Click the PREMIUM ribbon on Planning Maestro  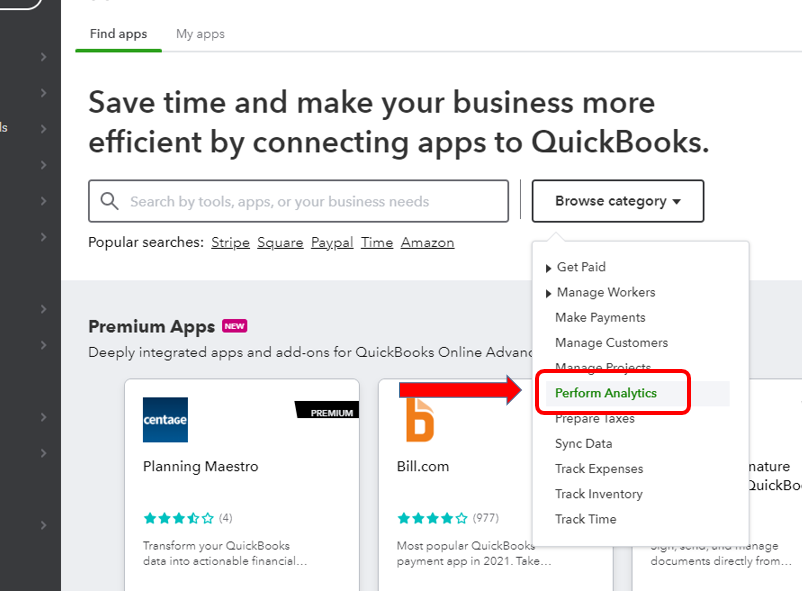tap(331, 410)
